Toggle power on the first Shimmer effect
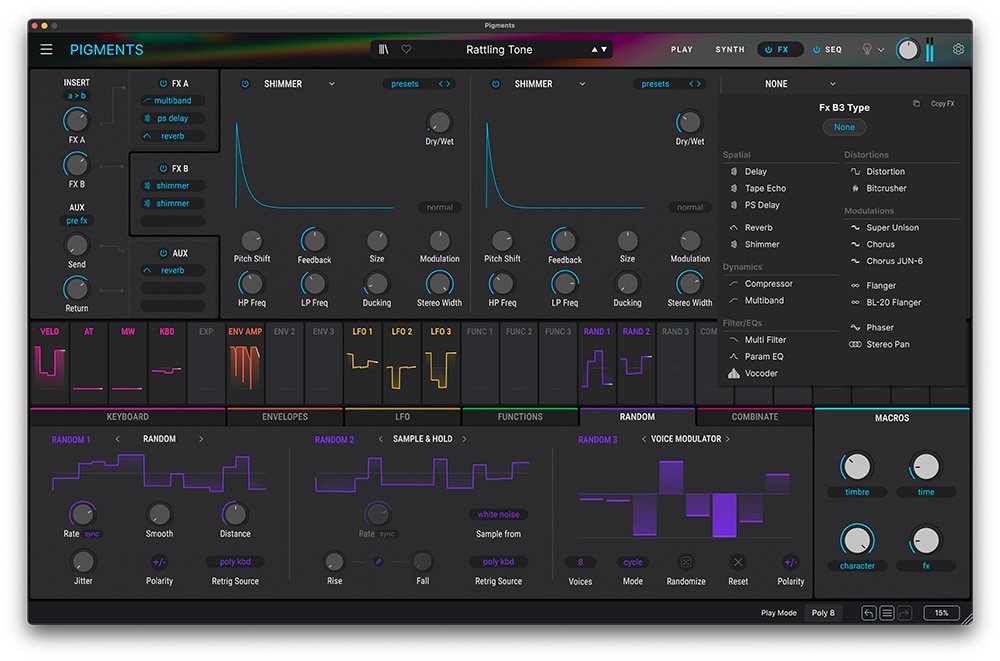 pos(245,84)
